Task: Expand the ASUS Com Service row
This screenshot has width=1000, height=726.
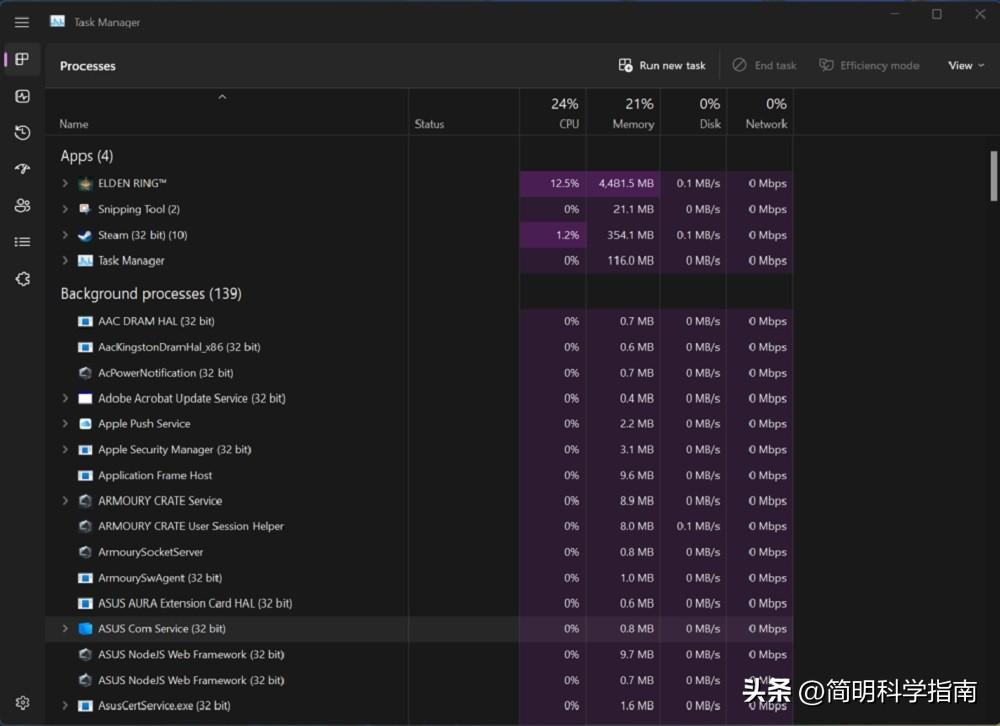Action: click(65, 628)
